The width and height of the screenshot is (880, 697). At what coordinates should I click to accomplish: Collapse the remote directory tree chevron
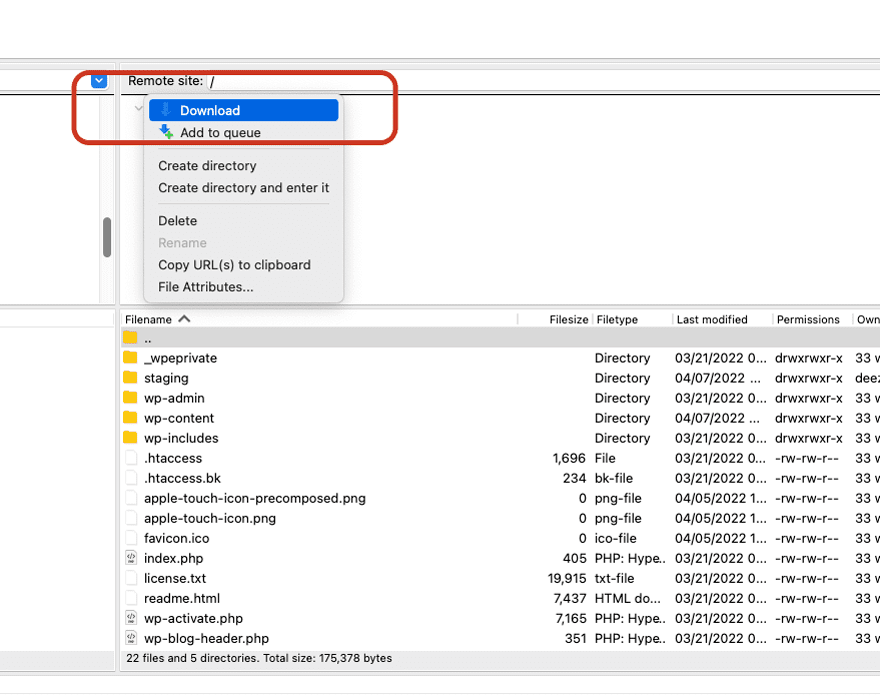coord(137,107)
